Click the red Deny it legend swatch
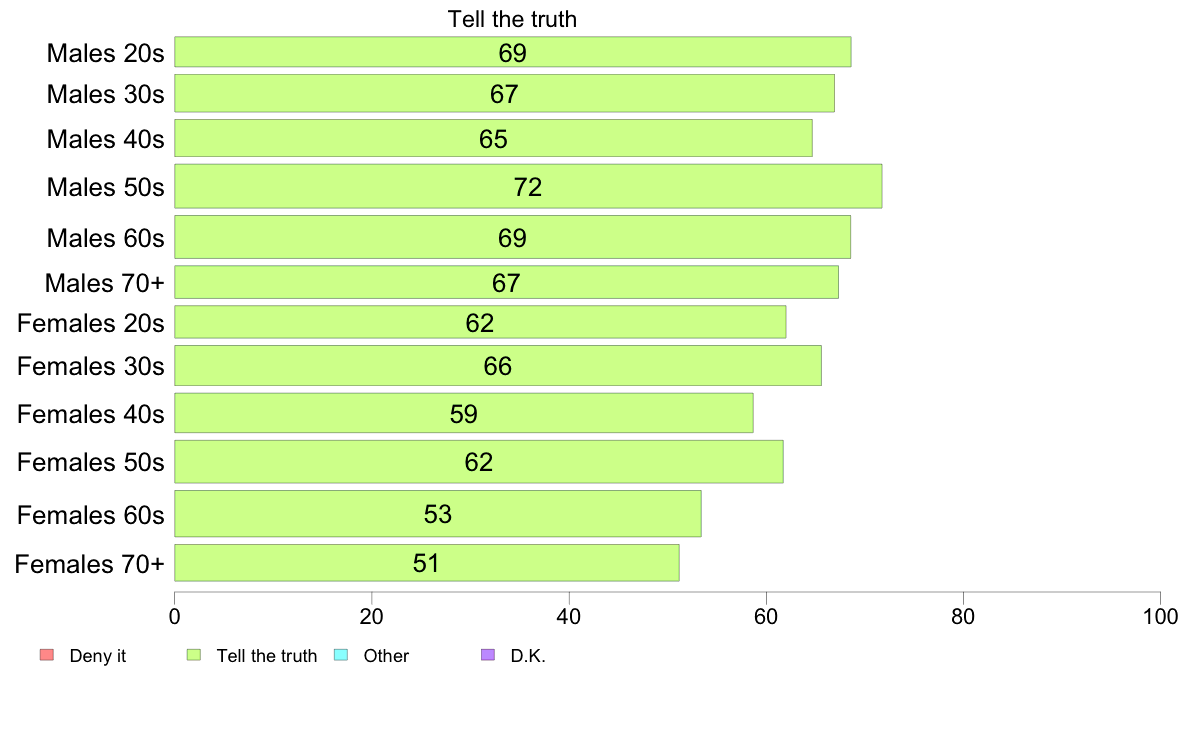This screenshot has height=736, width=1188. tap(47, 655)
